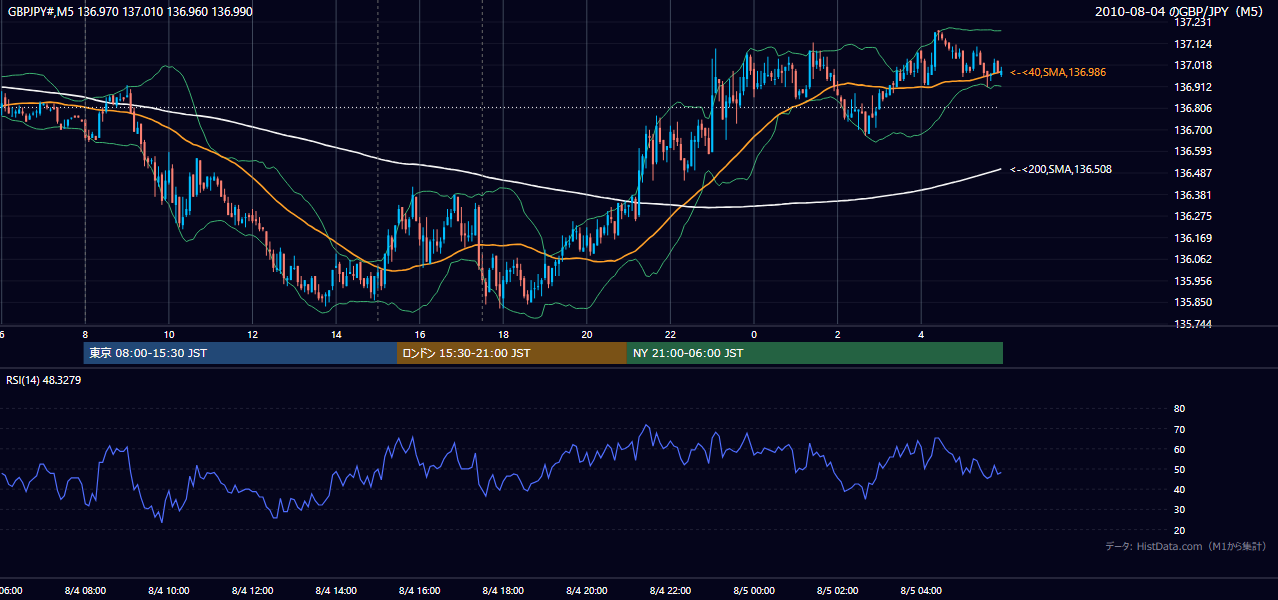The width and height of the screenshot is (1278, 600).
Task: Click price axis value 135.744
Action: [x=1192, y=324]
